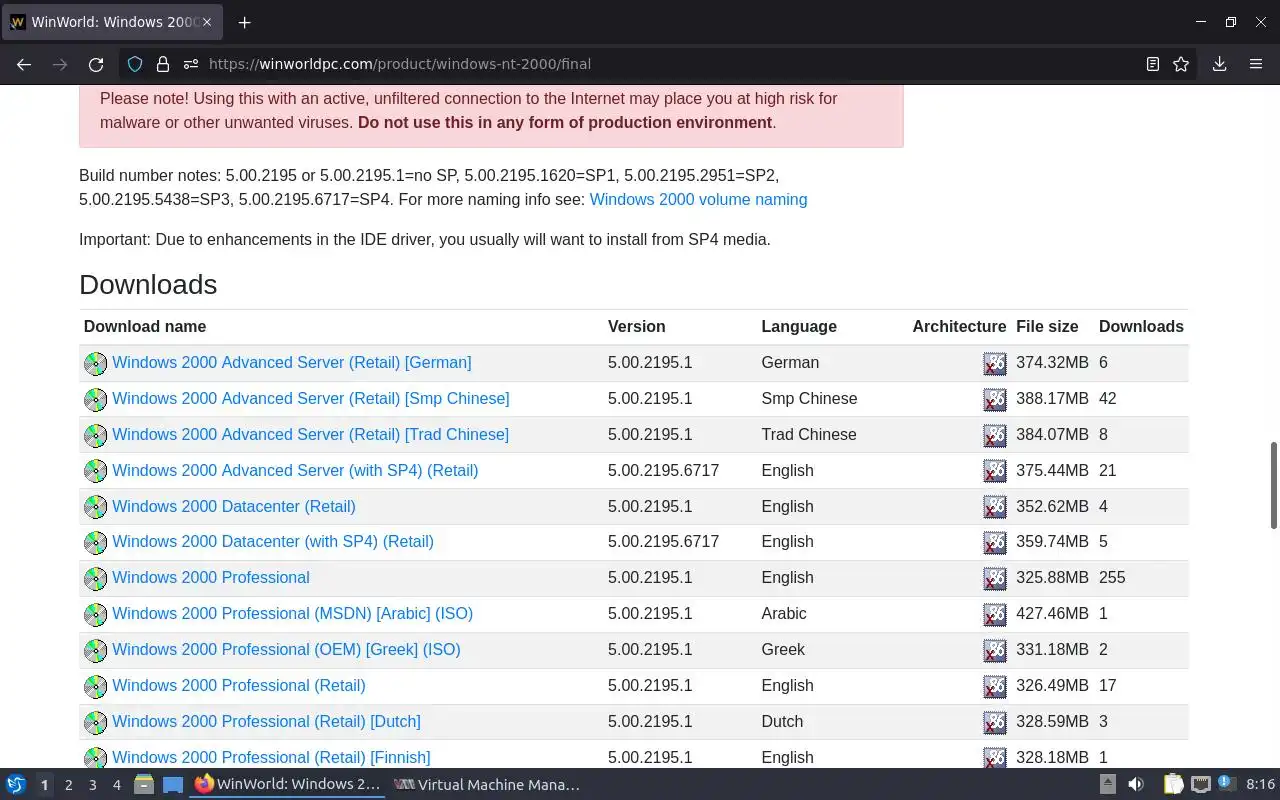Open a new browser tab
Viewport: 1280px width, 800px height.
(x=244, y=22)
